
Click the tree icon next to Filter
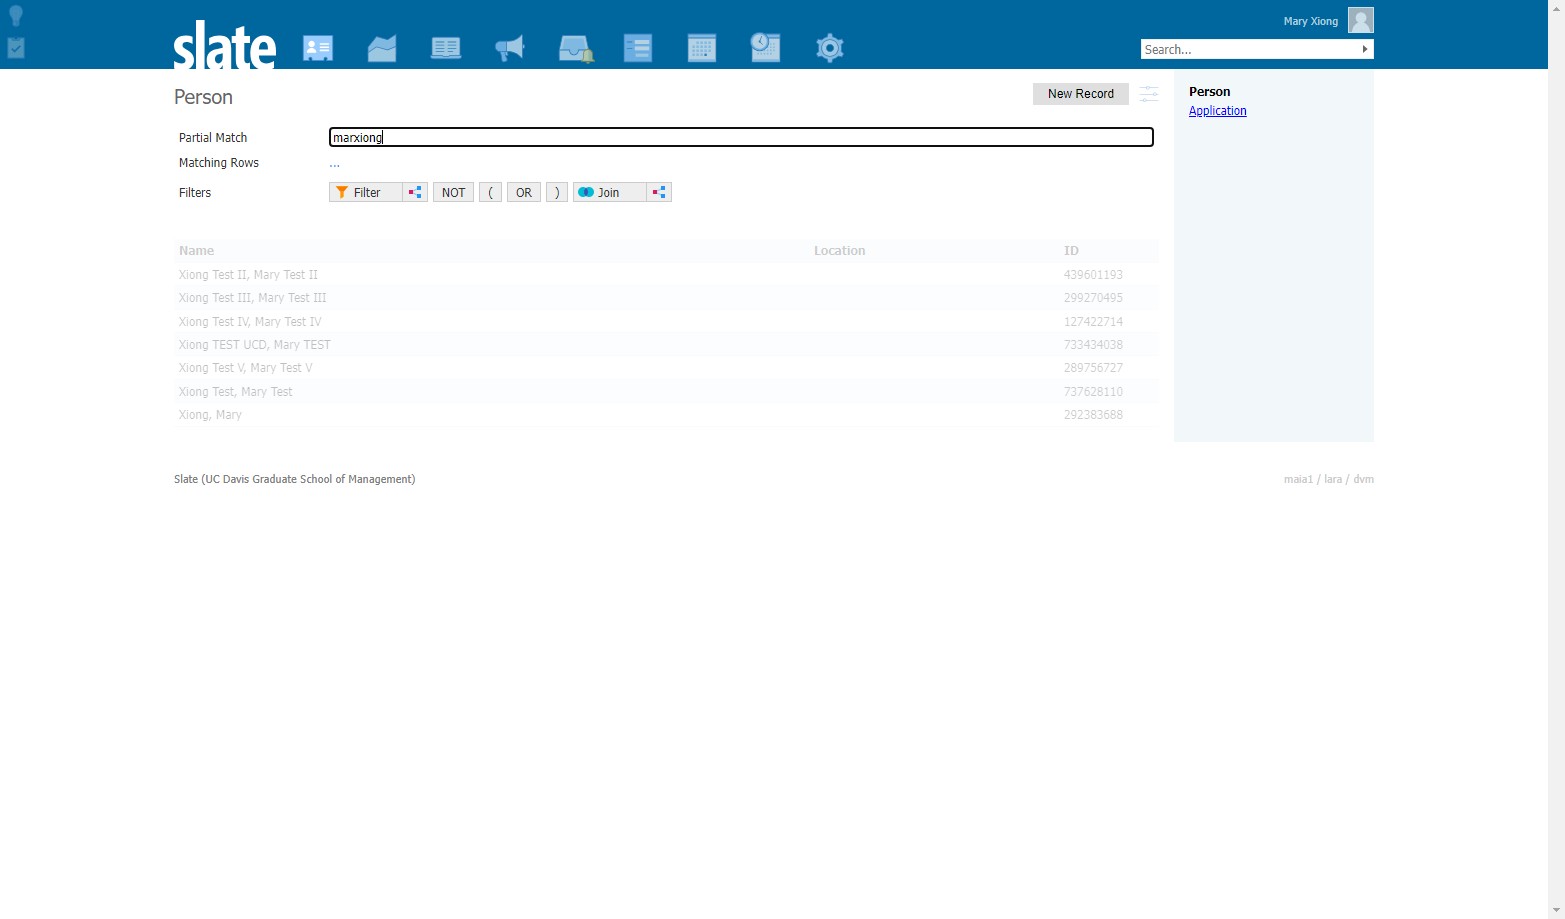pos(415,192)
